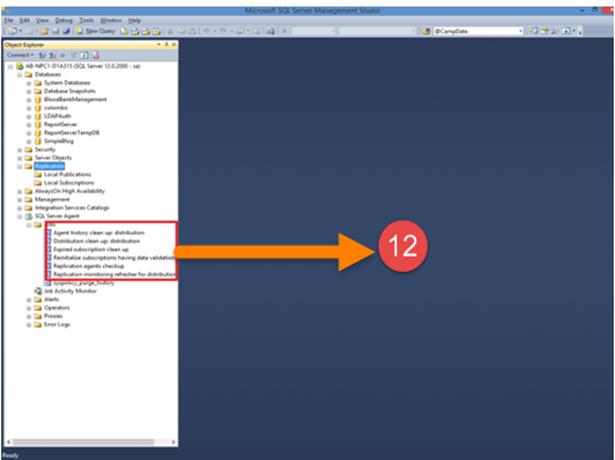Open the Debug menu

(x=64, y=20)
